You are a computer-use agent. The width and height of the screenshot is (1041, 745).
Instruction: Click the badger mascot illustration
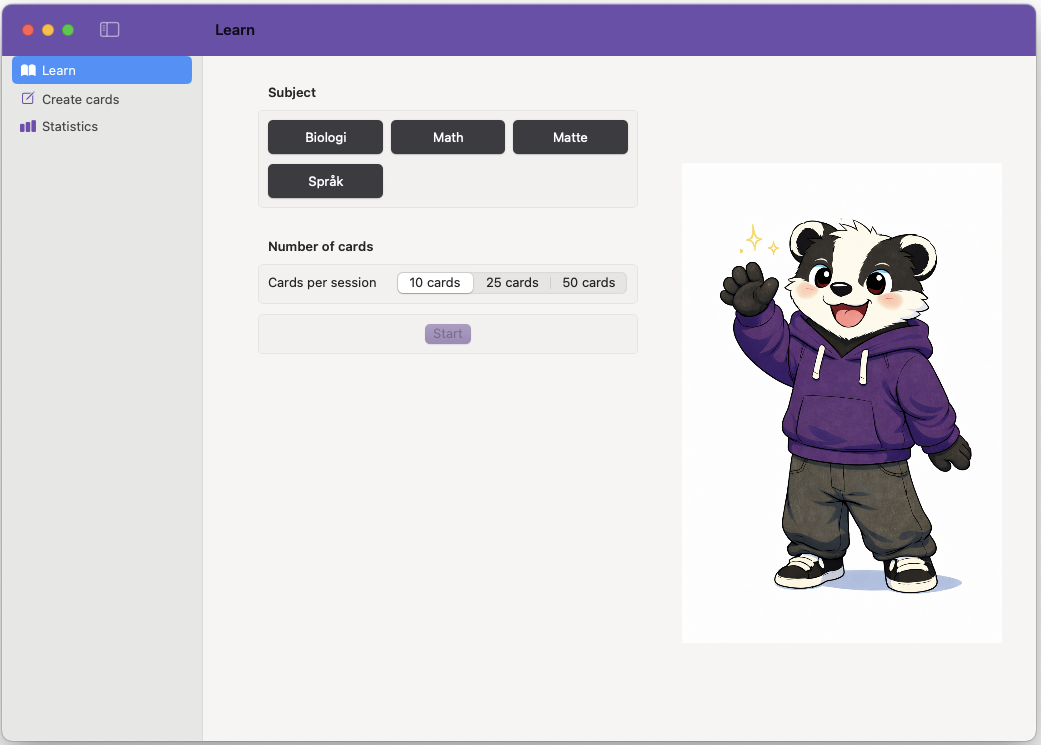coord(841,402)
